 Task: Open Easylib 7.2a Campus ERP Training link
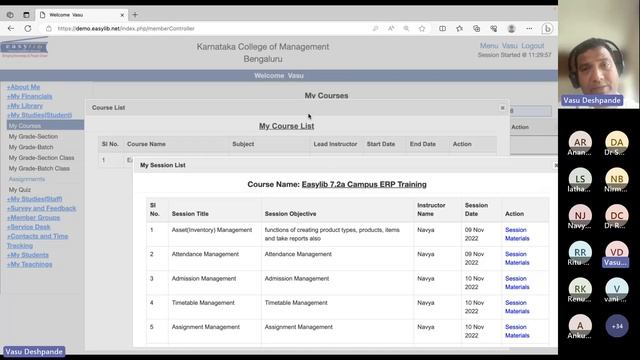pyautogui.click(x=364, y=184)
